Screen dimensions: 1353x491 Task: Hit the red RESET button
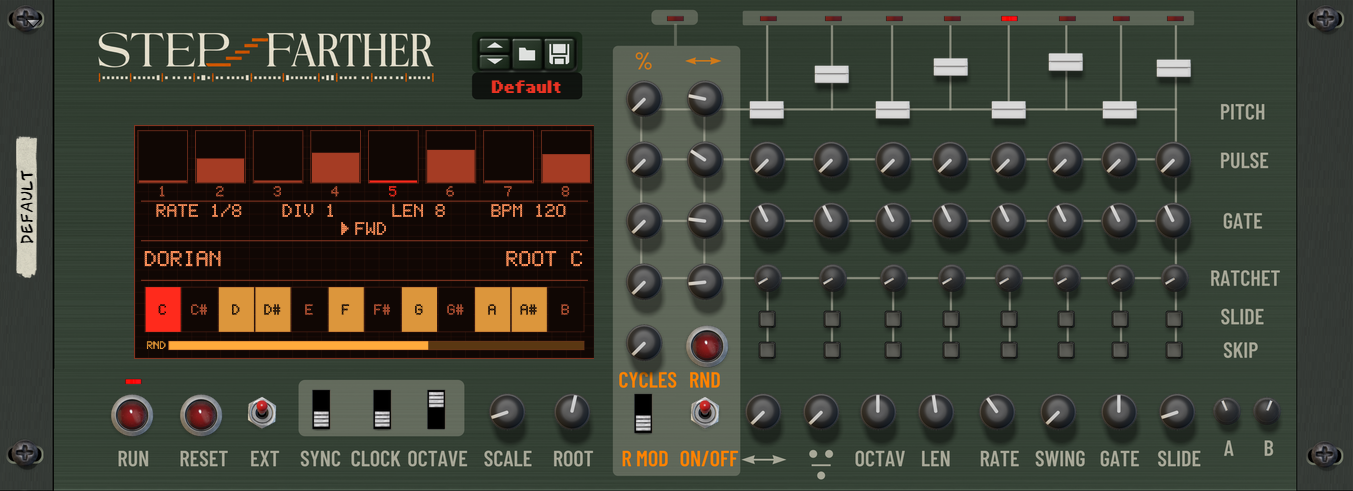200,413
